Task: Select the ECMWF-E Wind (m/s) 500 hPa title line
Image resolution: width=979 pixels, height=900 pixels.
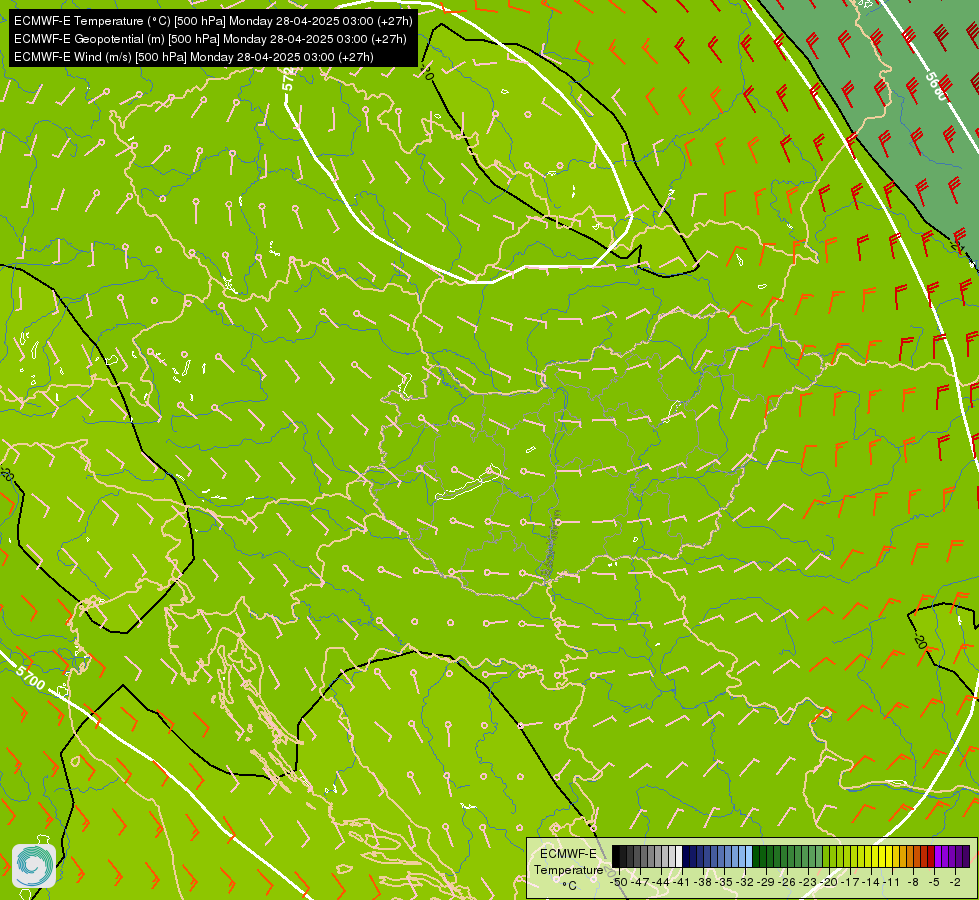Action: click(194, 57)
